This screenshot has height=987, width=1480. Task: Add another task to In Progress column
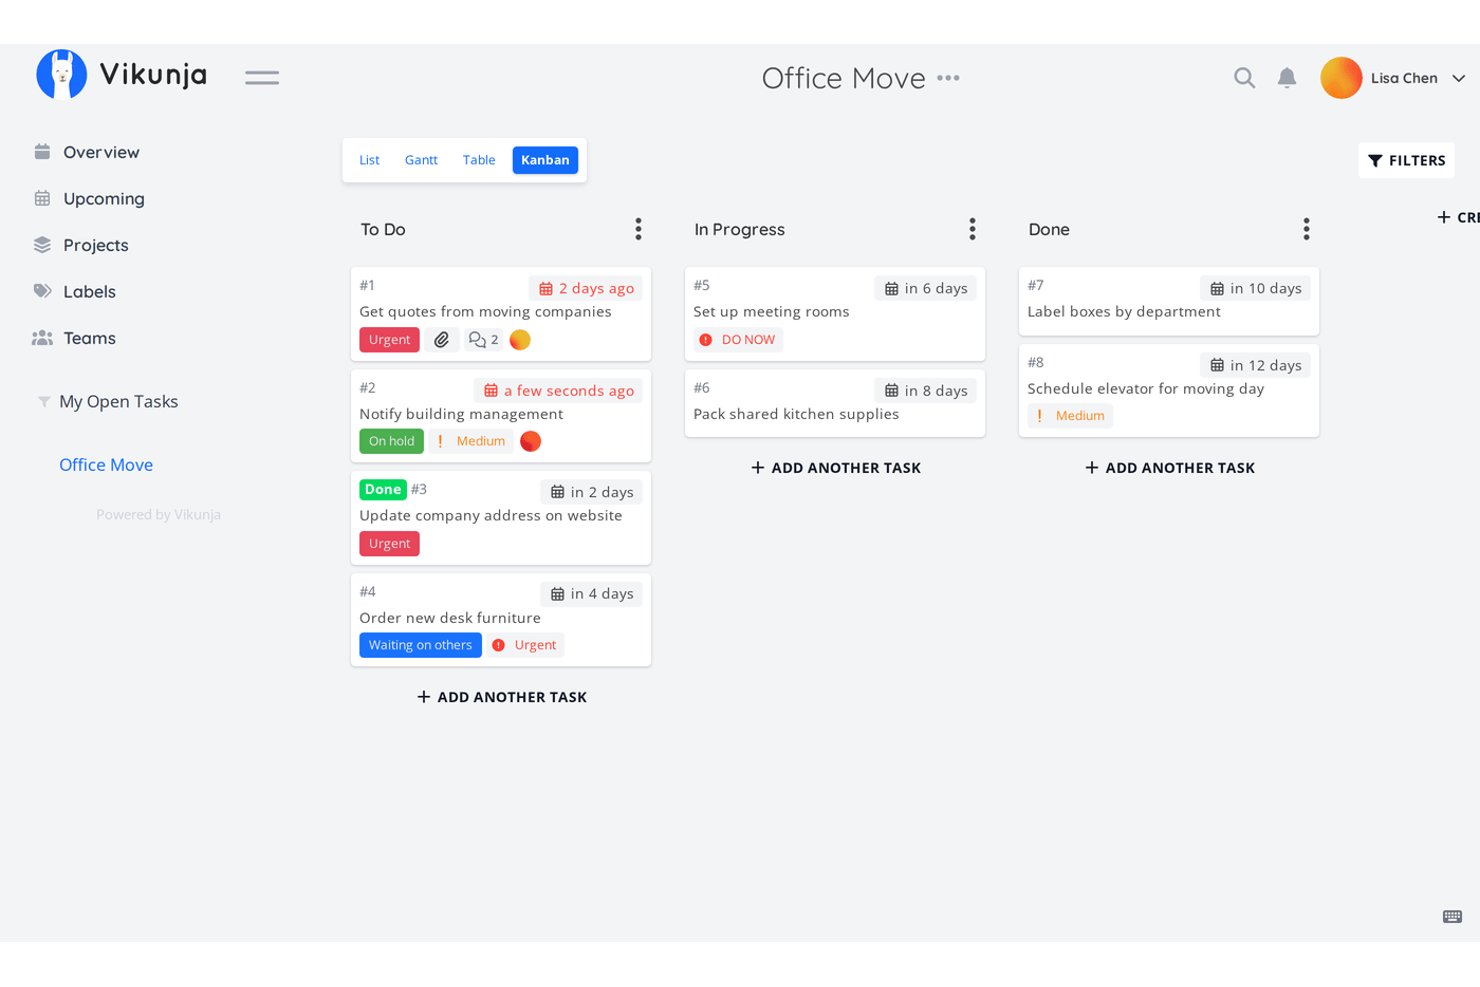(836, 467)
